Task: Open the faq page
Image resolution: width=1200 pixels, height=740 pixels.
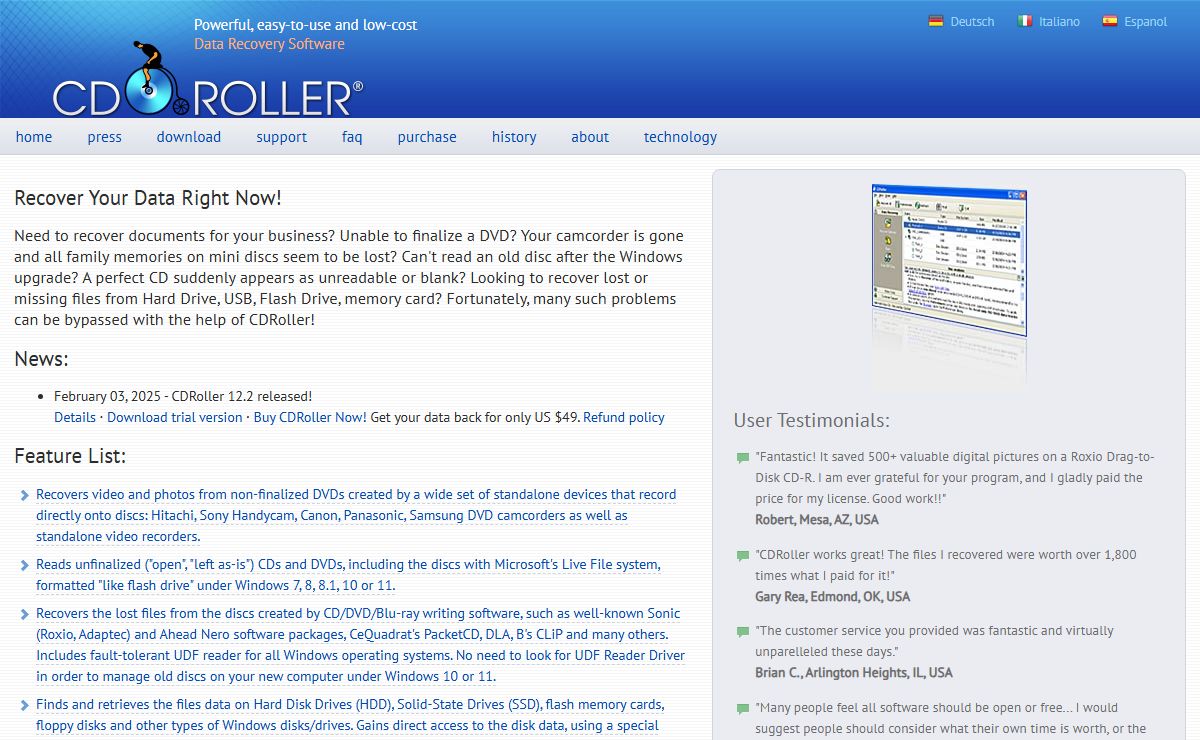Action: 352,137
